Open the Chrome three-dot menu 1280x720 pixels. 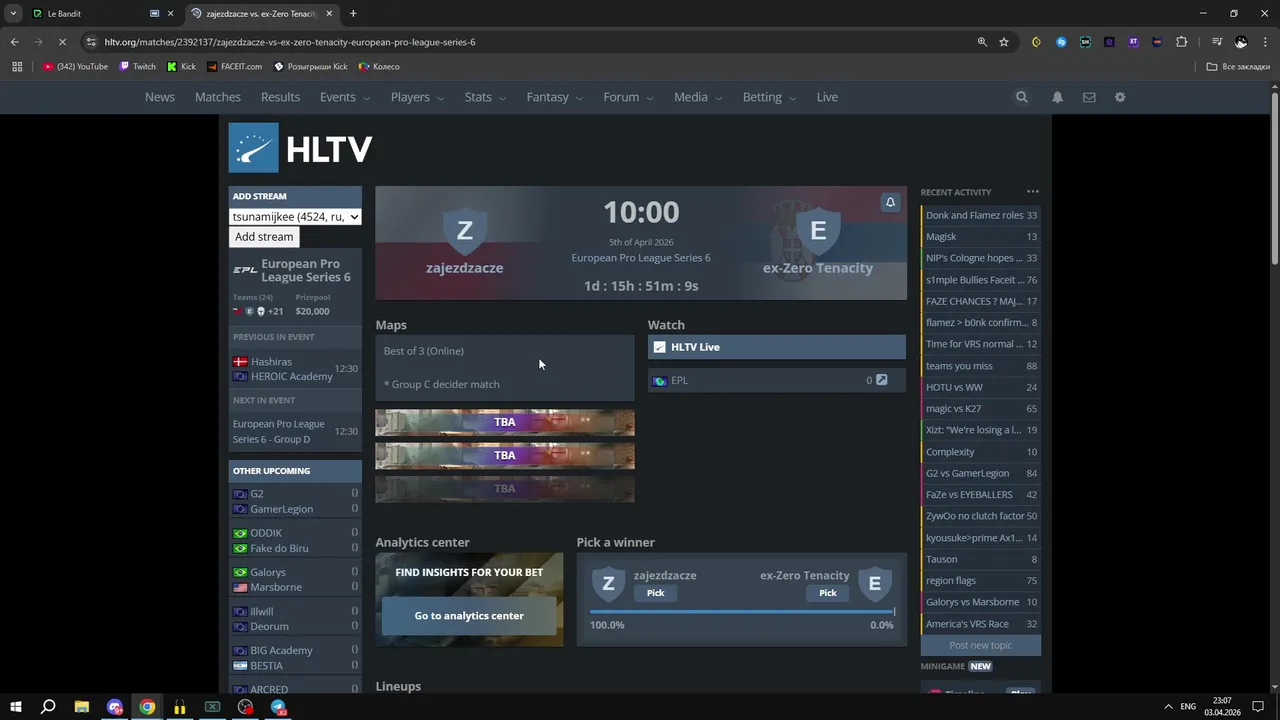point(1265,42)
